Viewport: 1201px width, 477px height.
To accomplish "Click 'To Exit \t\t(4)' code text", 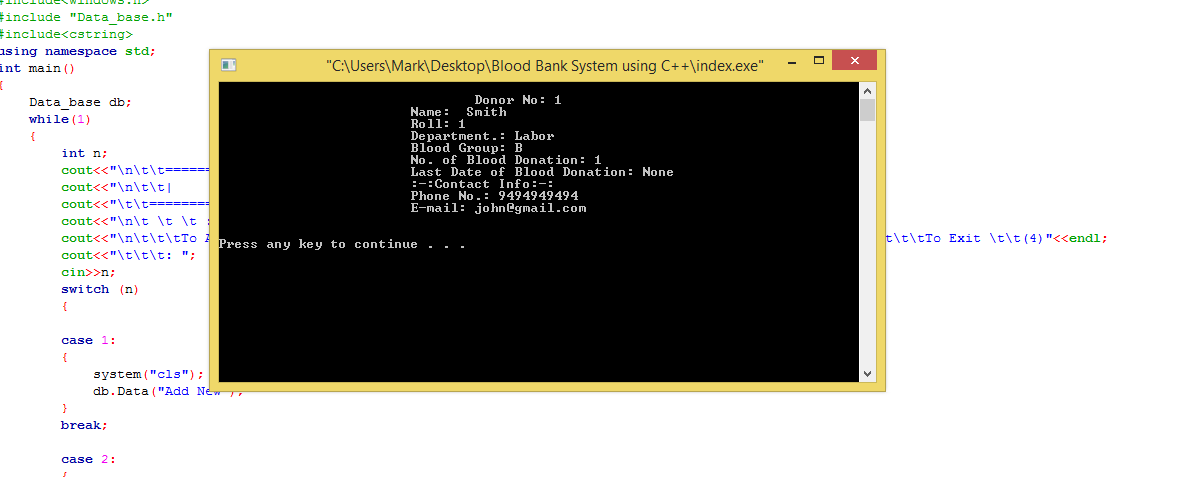I will pos(982,238).
